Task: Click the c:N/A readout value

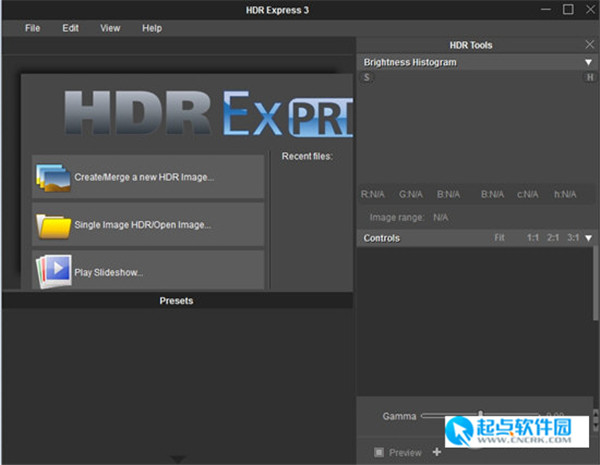Action: [528, 194]
